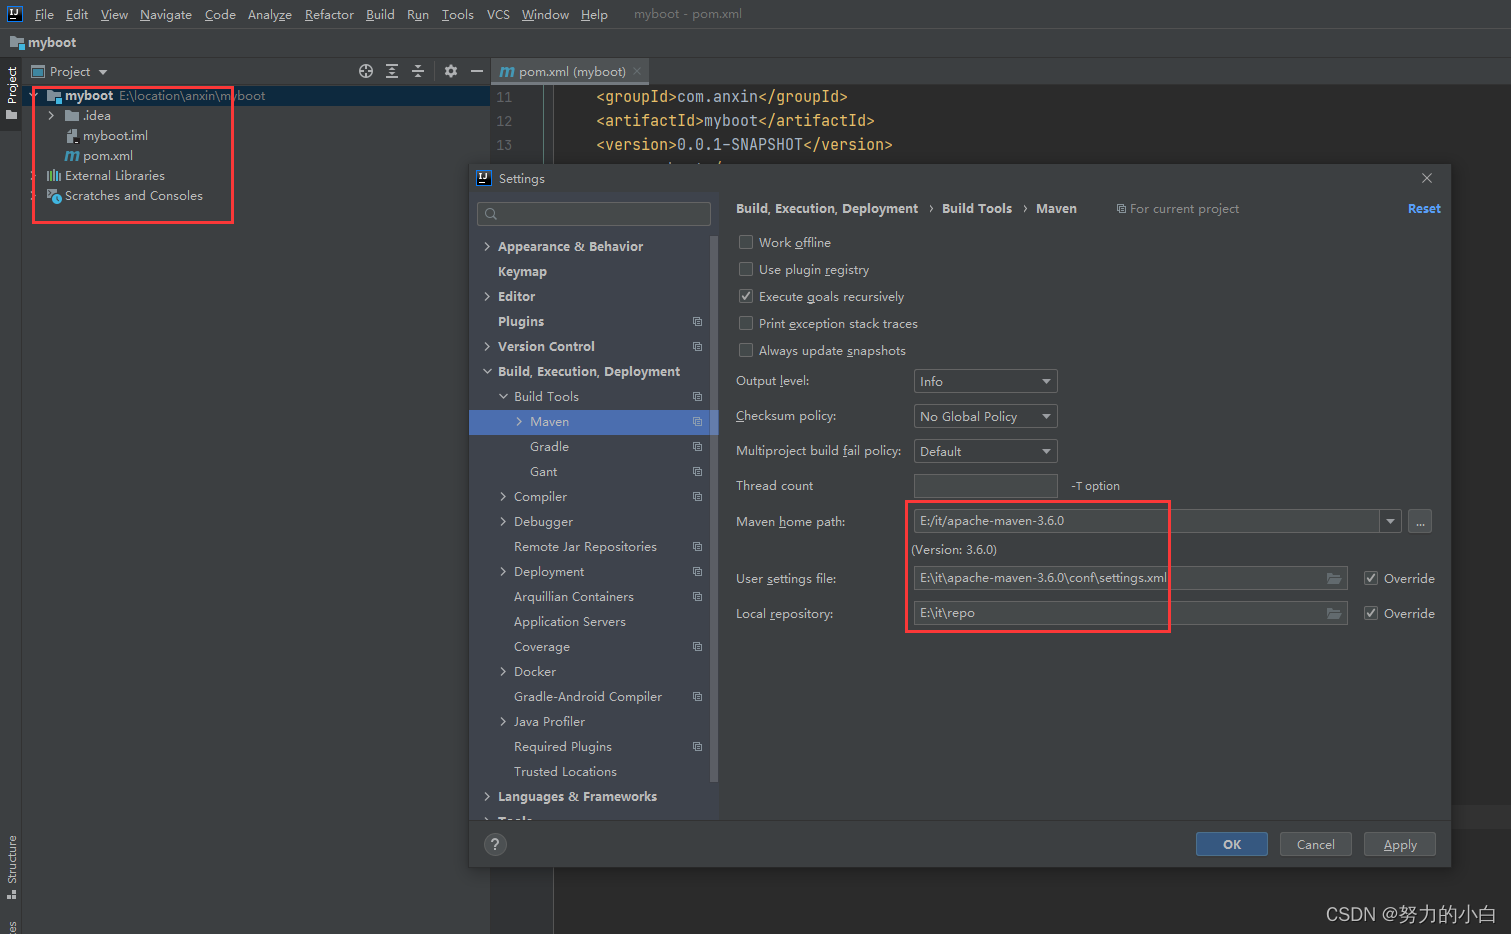The image size is (1511, 934).
Task: Open the Structure tool window stripe
Action: (11, 866)
